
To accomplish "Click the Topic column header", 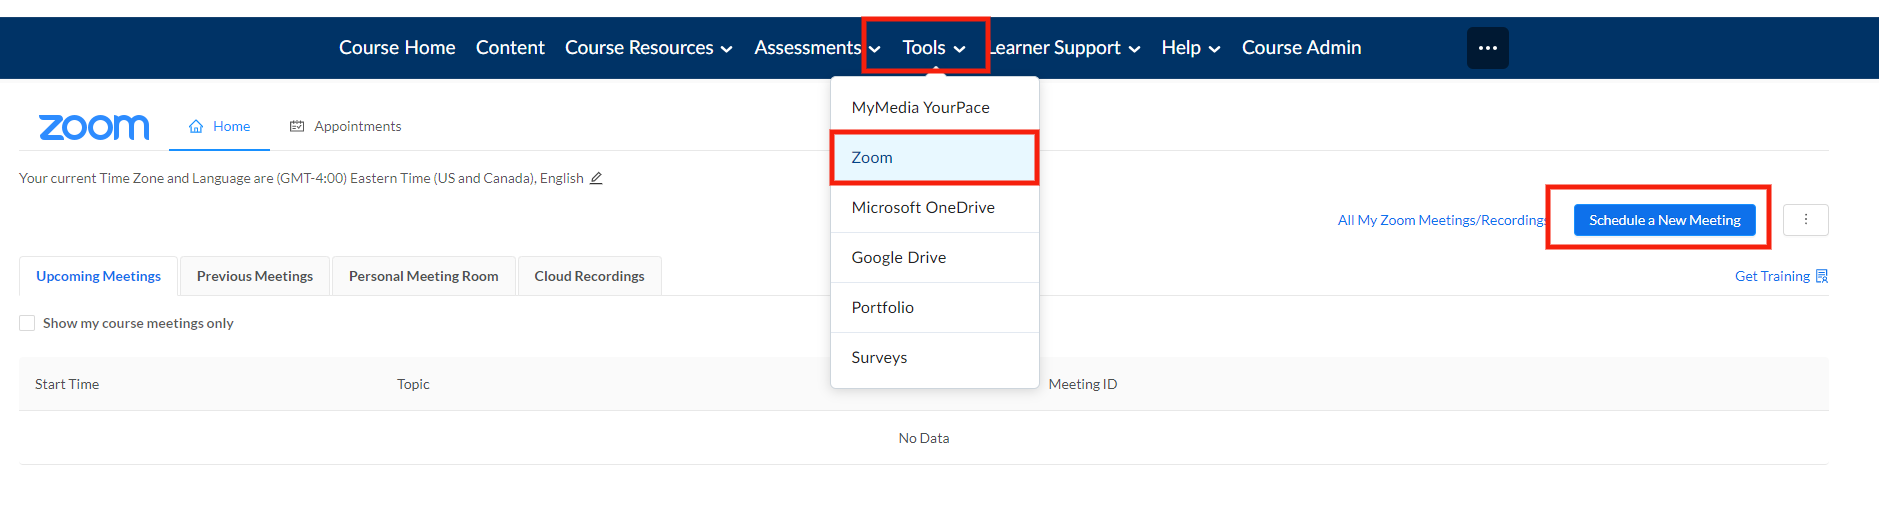I will [x=413, y=384].
